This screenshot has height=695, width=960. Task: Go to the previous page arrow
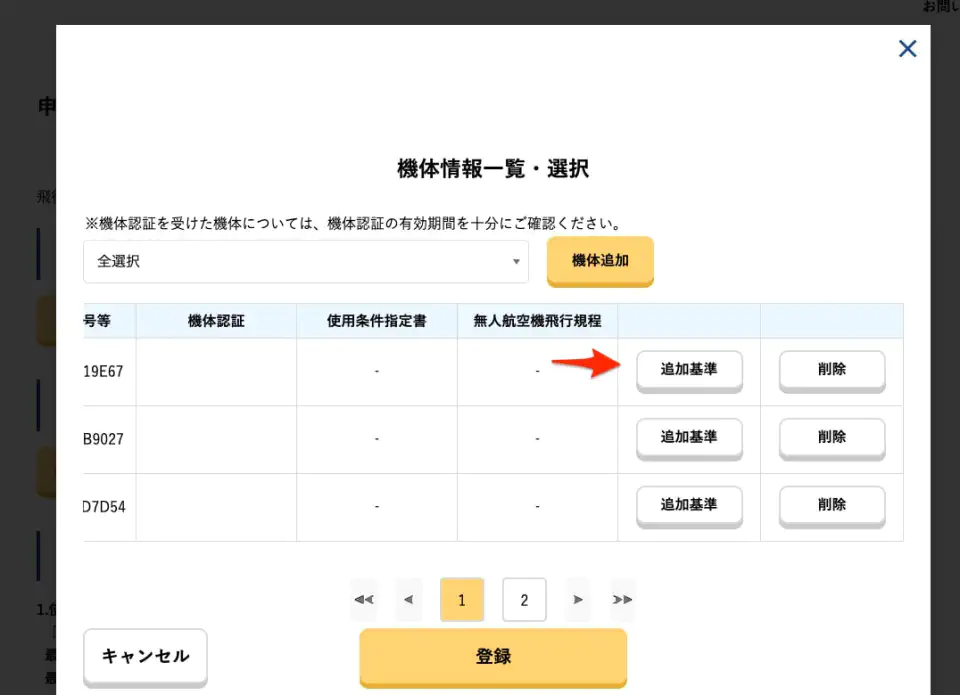408,600
